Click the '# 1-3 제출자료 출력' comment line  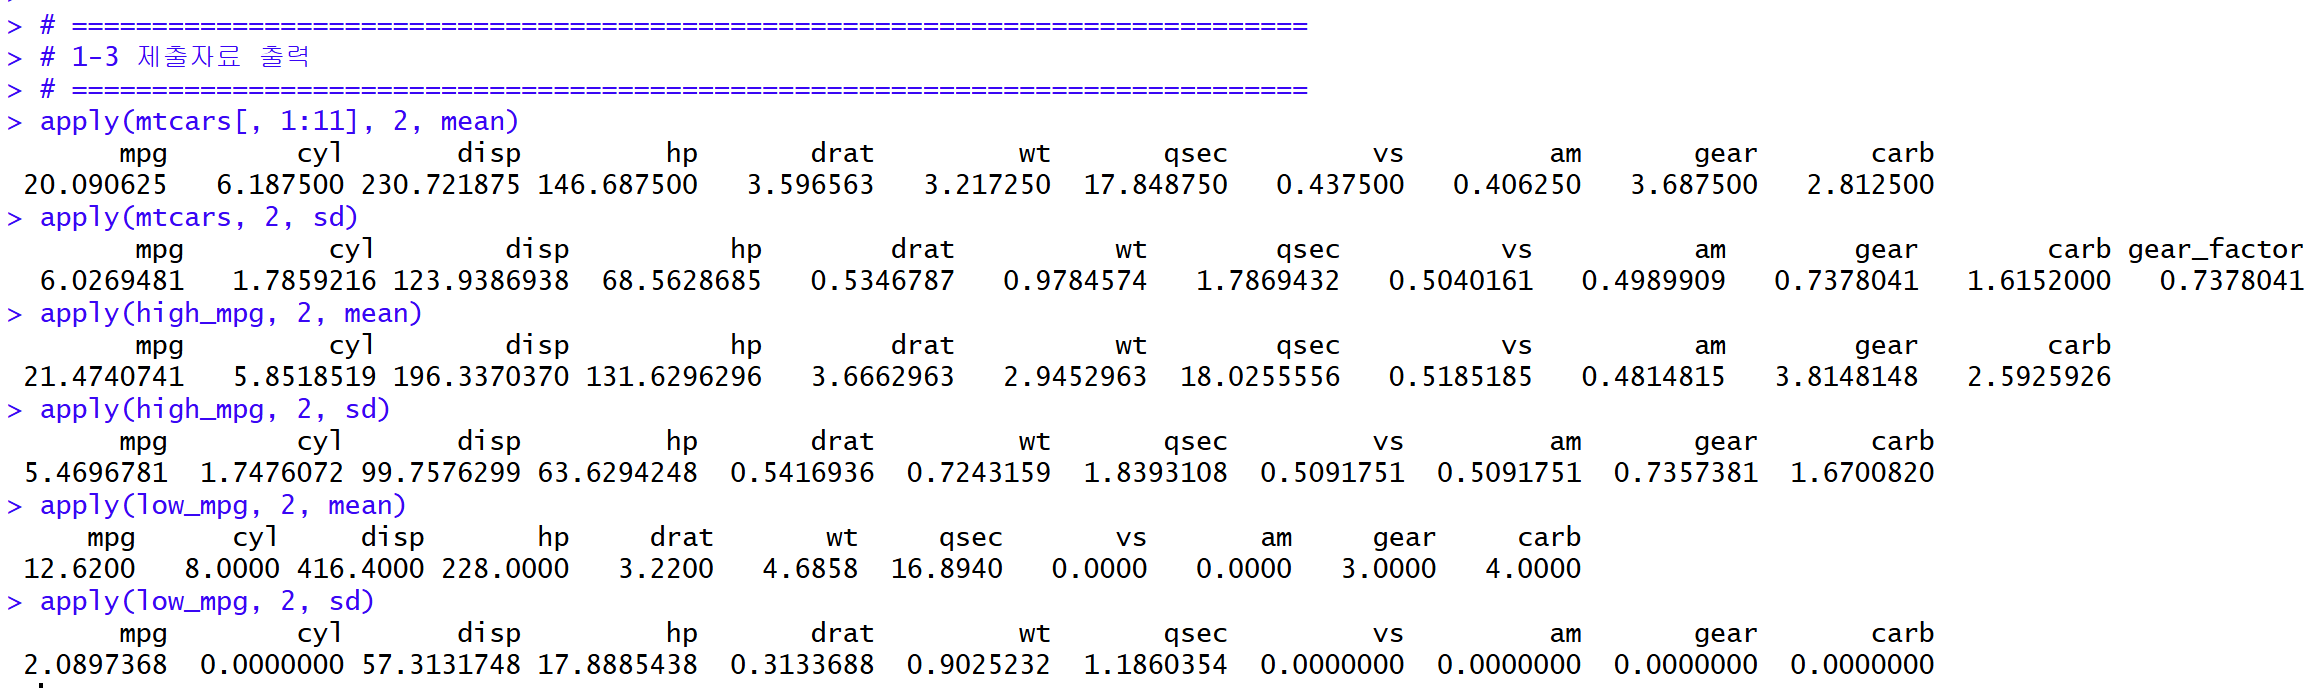pos(175,57)
